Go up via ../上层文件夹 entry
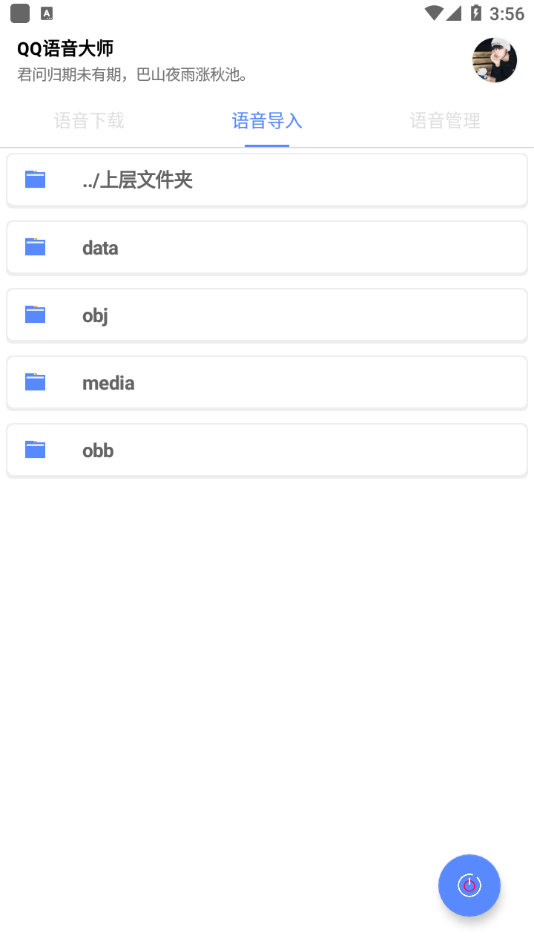The height and width of the screenshot is (950, 534). click(267, 180)
